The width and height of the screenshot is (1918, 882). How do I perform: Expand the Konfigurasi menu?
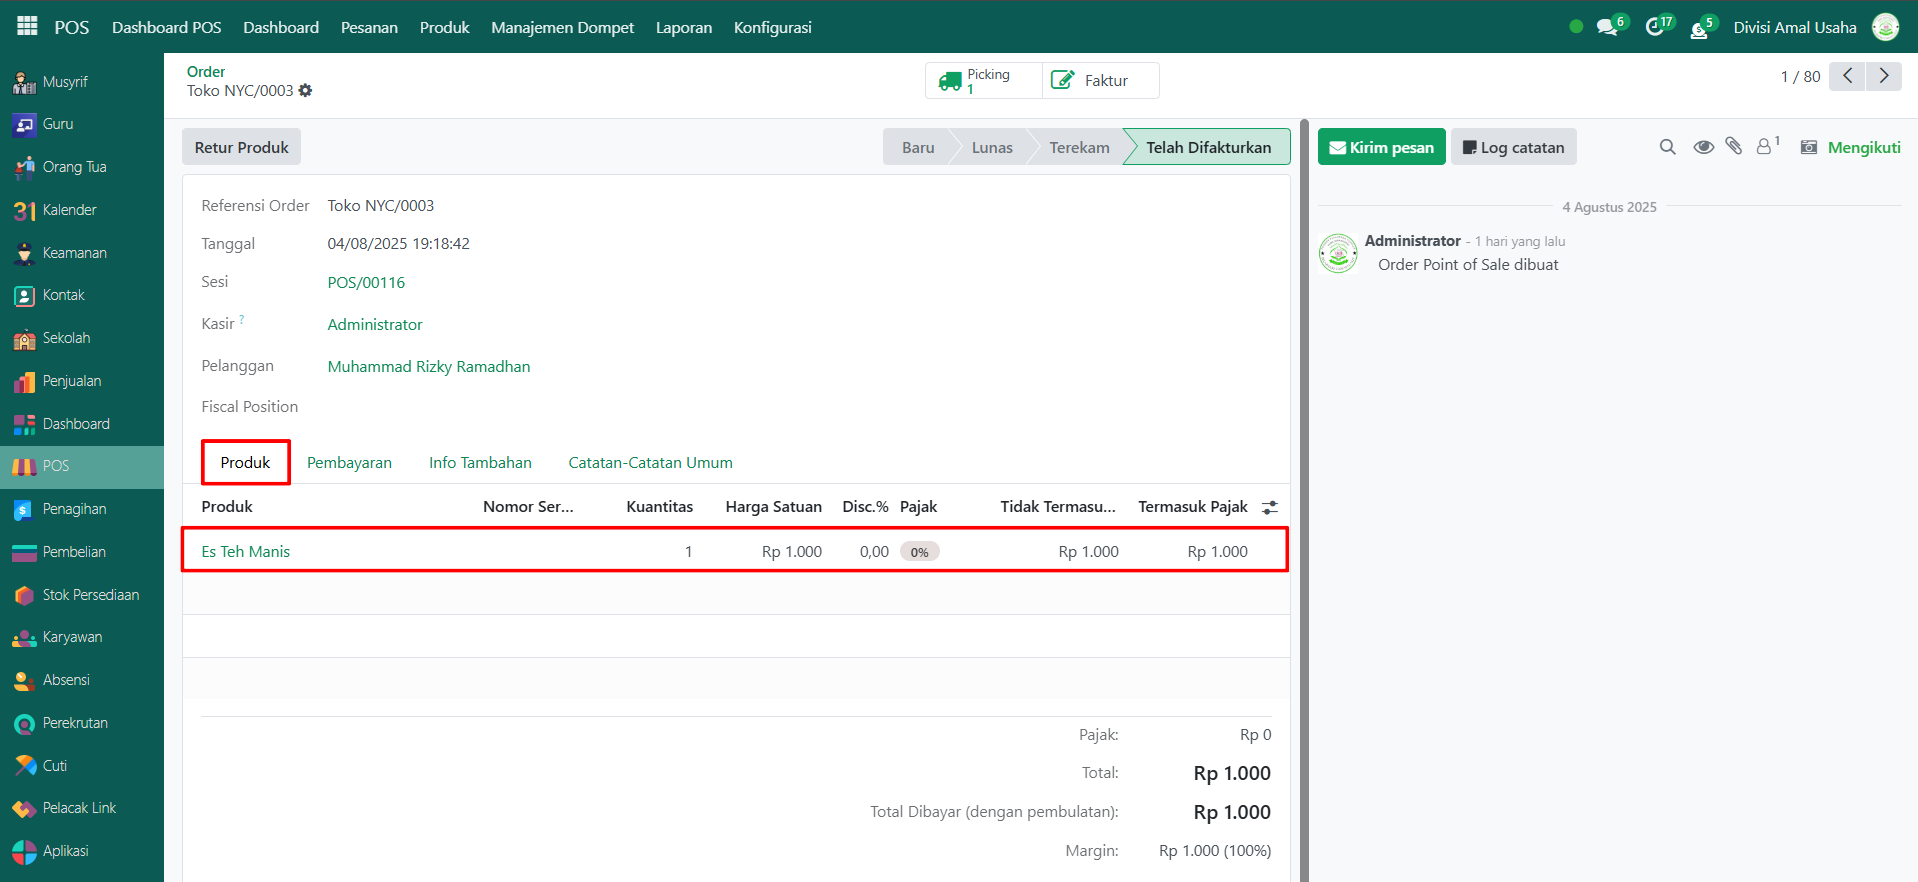(772, 27)
